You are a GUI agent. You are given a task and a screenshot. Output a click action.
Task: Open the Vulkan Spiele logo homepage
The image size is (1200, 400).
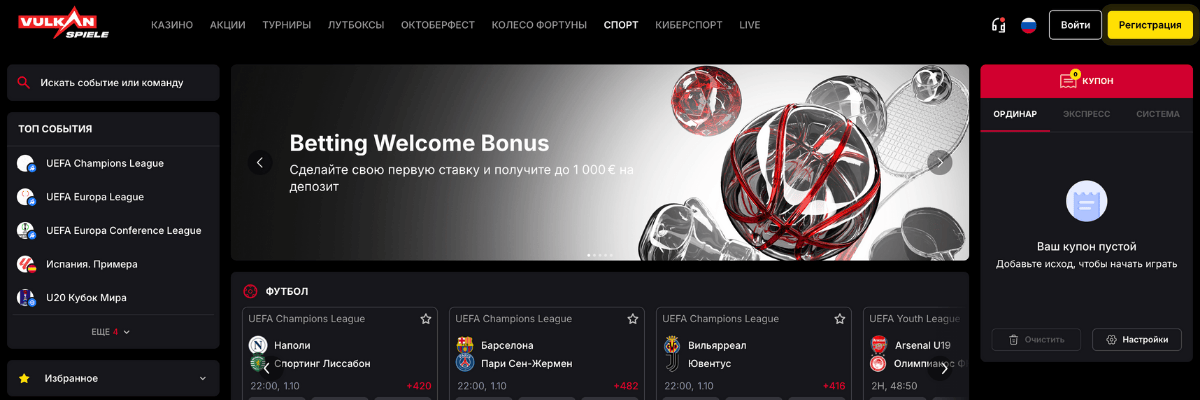click(66, 24)
